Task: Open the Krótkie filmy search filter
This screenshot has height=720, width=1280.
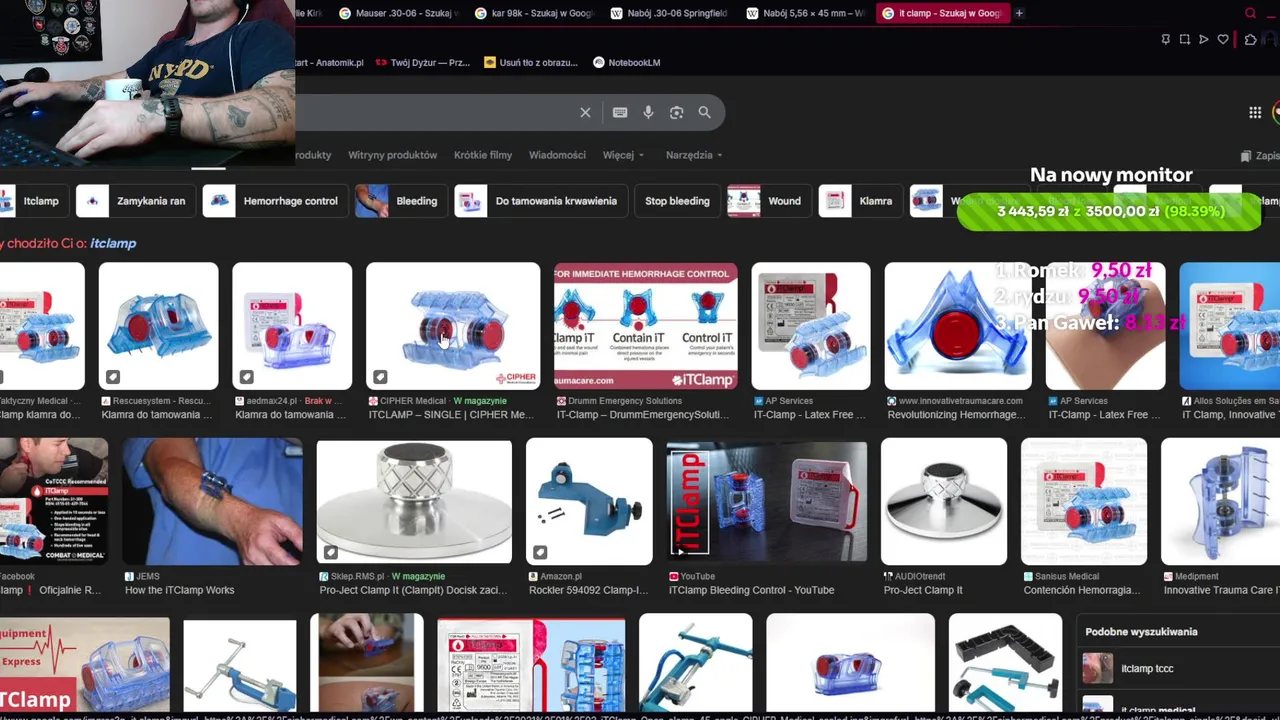Action: pyautogui.click(x=483, y=155)
